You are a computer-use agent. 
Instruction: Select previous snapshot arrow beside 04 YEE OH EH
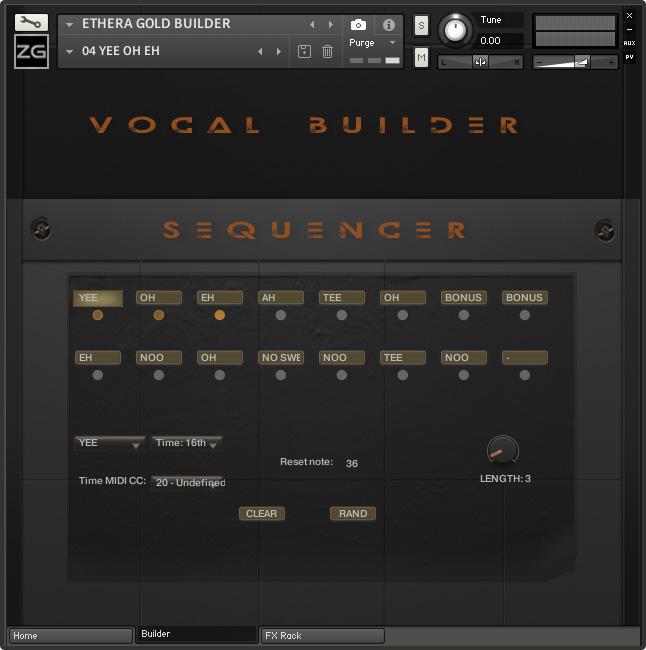pyautogui.click(x=260, y=51)
